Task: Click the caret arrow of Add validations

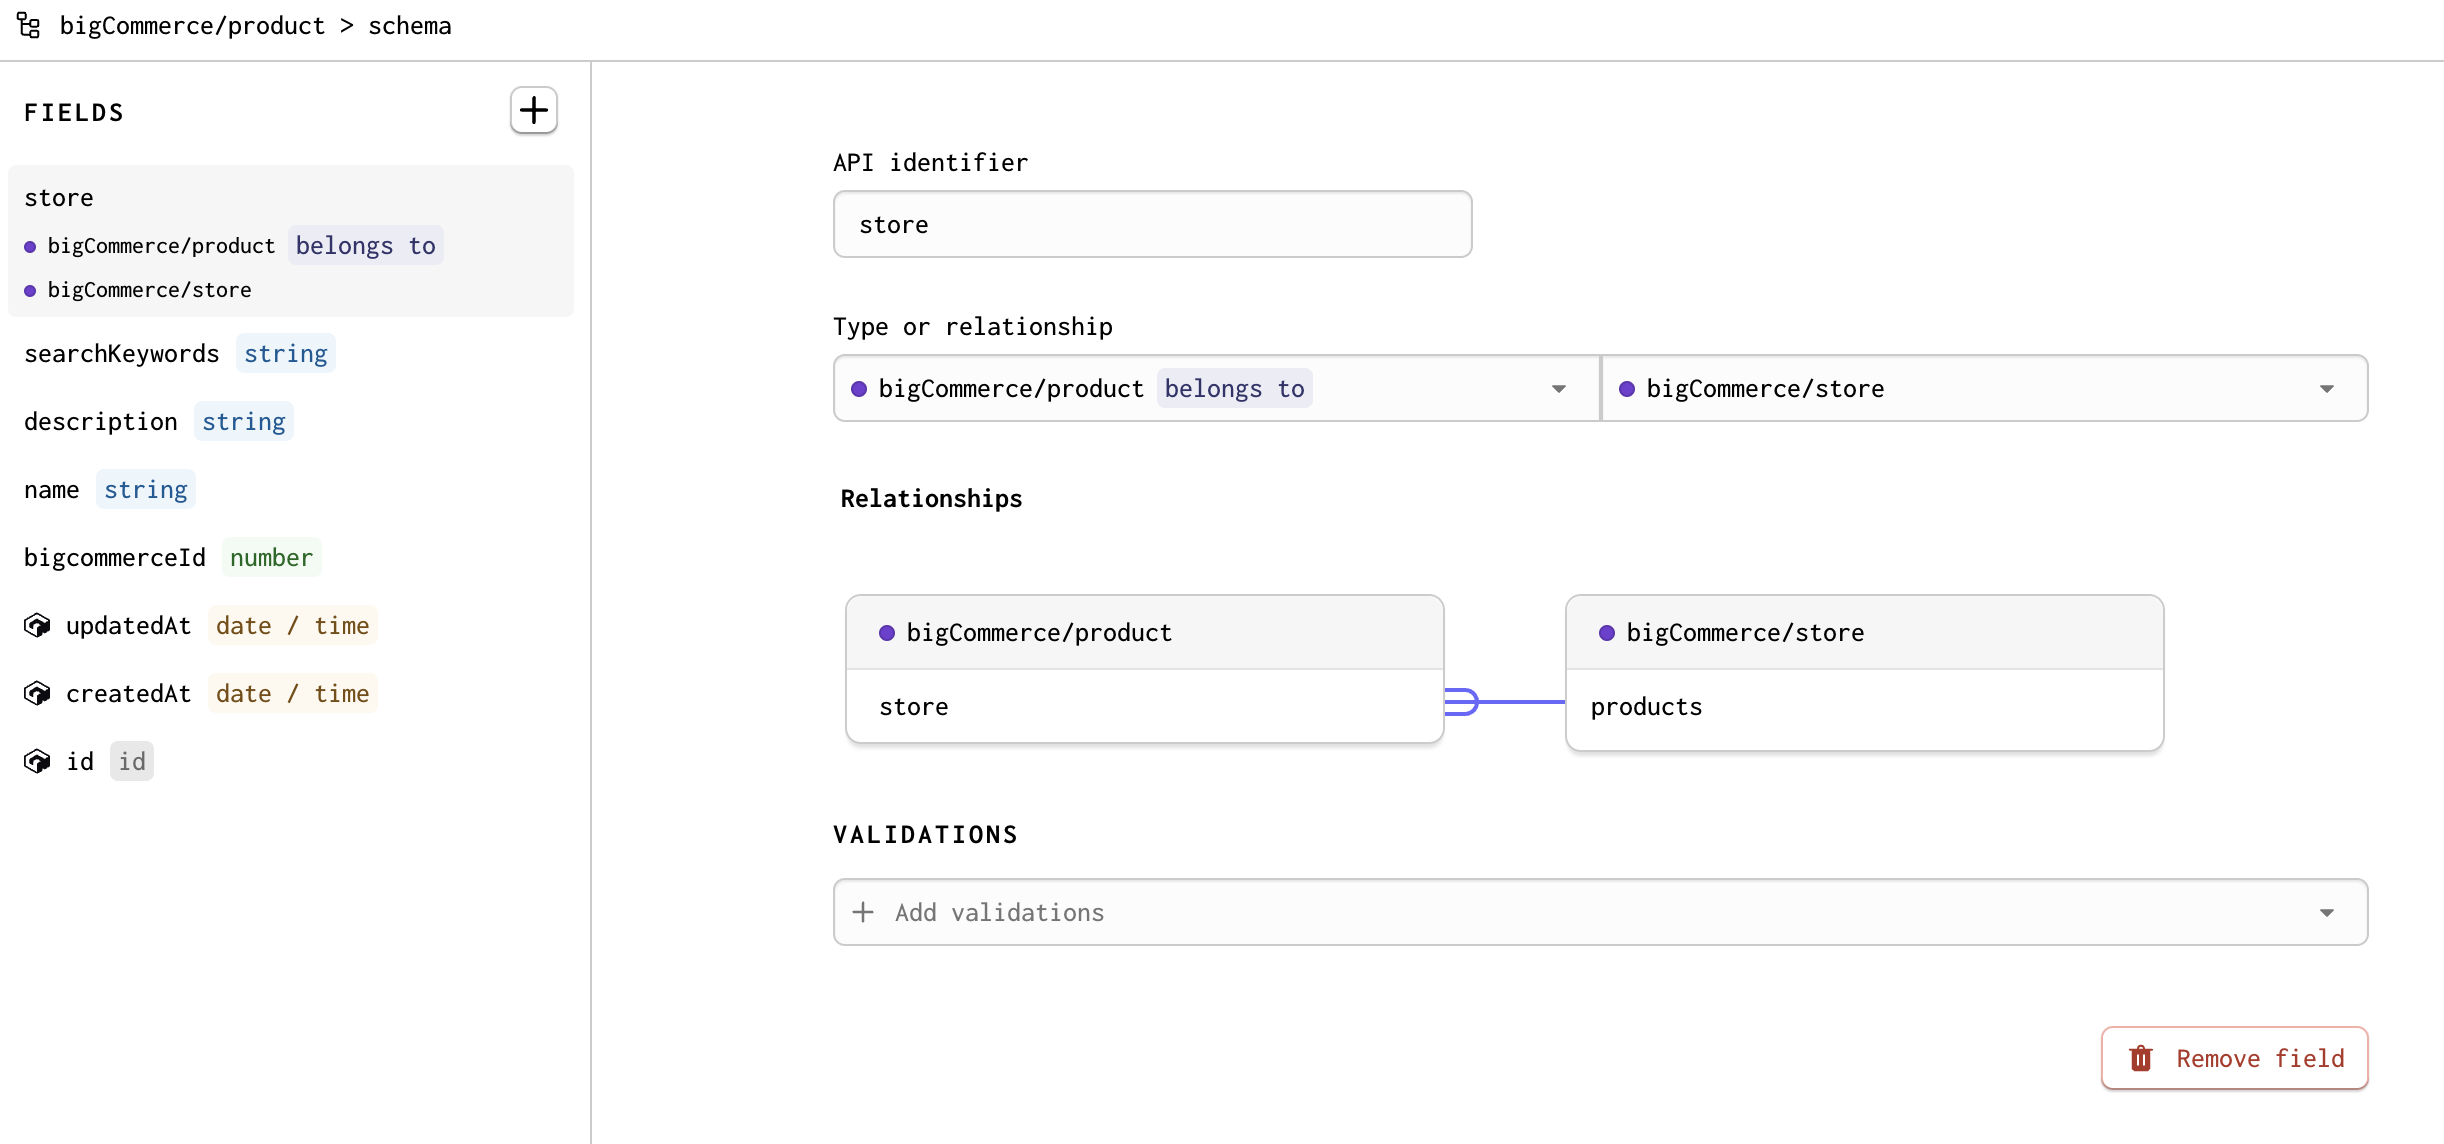Action: coord(2327,912)
